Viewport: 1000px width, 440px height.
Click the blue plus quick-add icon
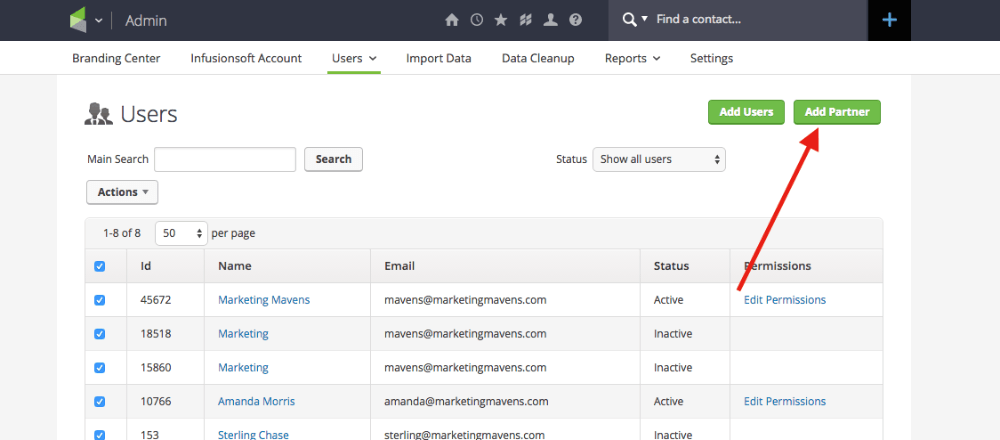point(889,20)
